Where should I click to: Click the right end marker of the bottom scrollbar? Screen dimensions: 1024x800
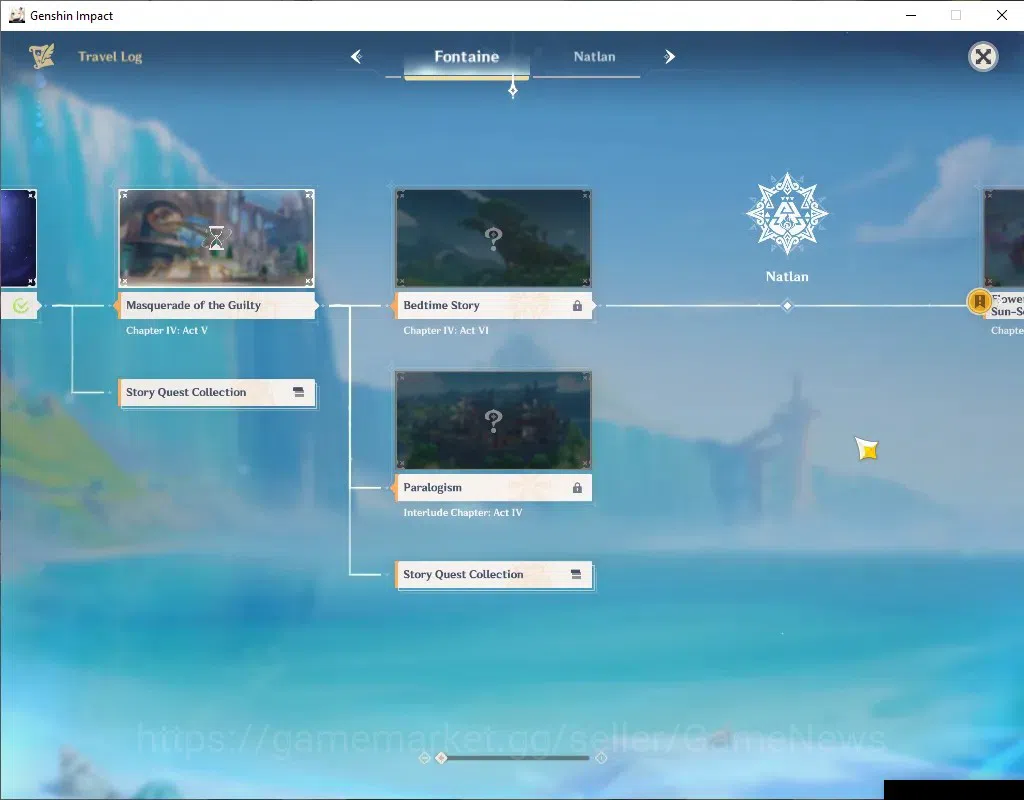(601, 758)
